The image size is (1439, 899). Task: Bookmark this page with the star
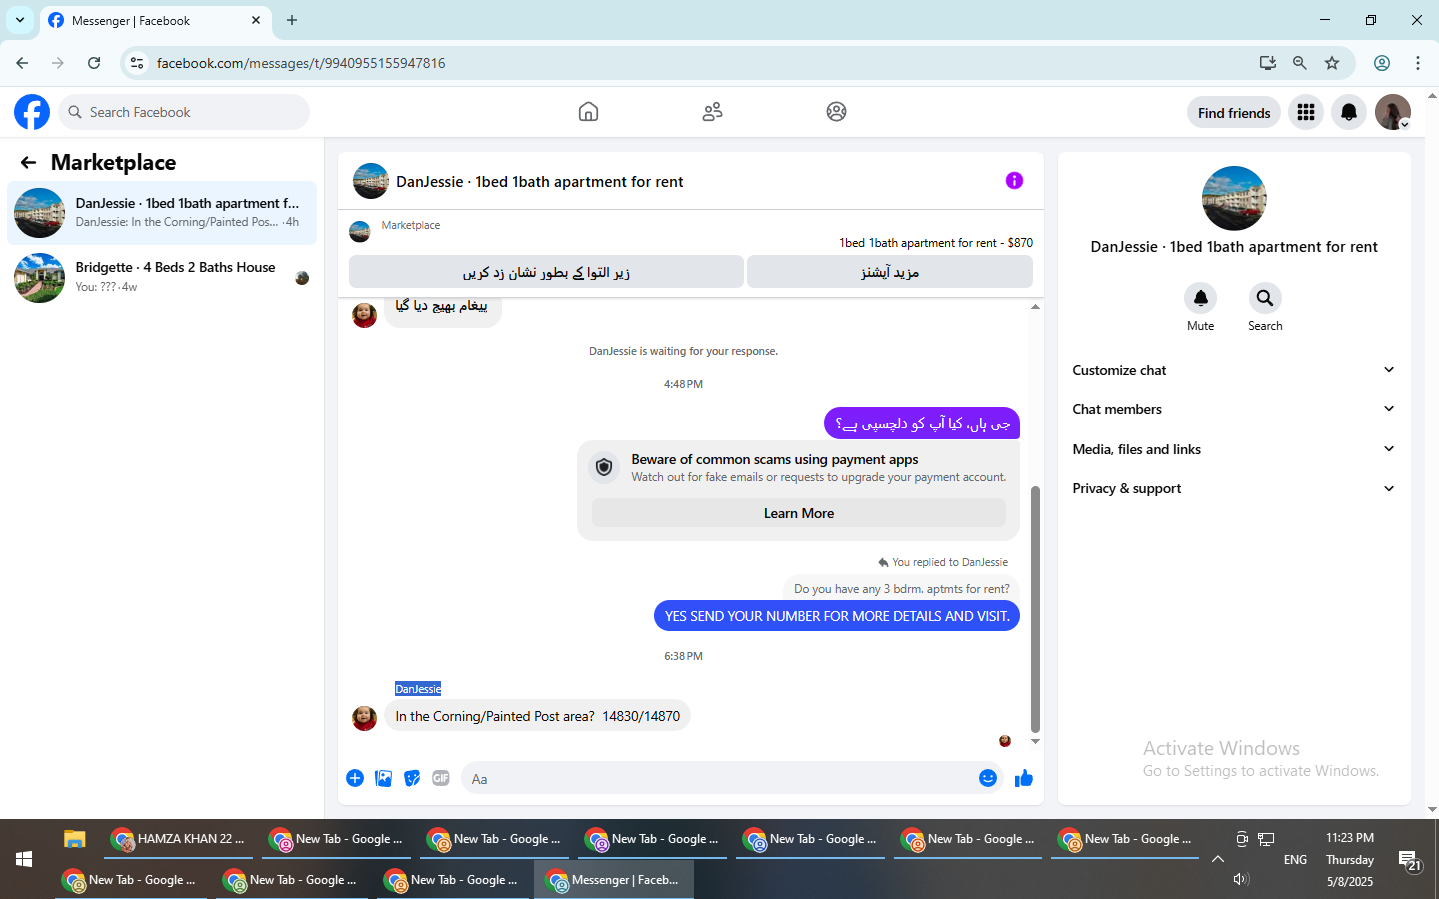pyautogui.click(x=1332, y=63)
